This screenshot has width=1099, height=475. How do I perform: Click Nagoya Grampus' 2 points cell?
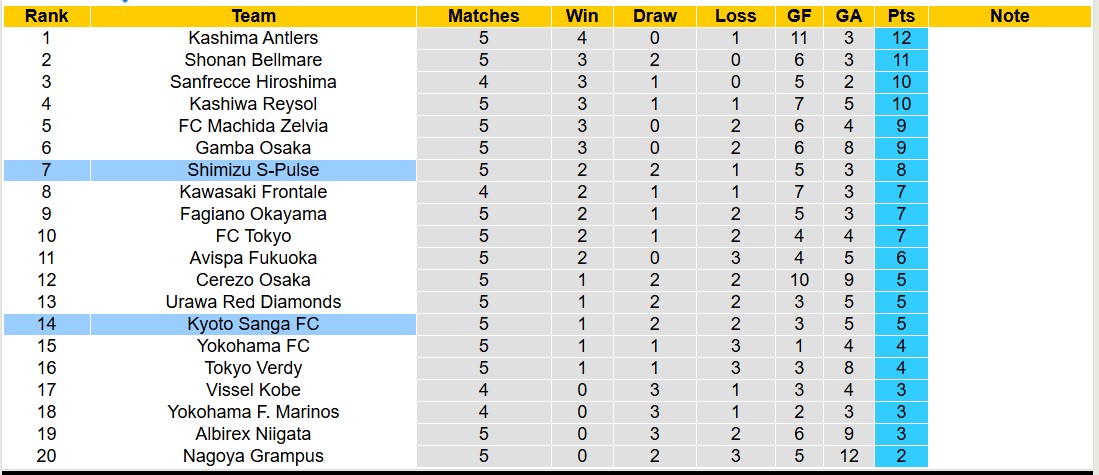(x=900, y=456)
